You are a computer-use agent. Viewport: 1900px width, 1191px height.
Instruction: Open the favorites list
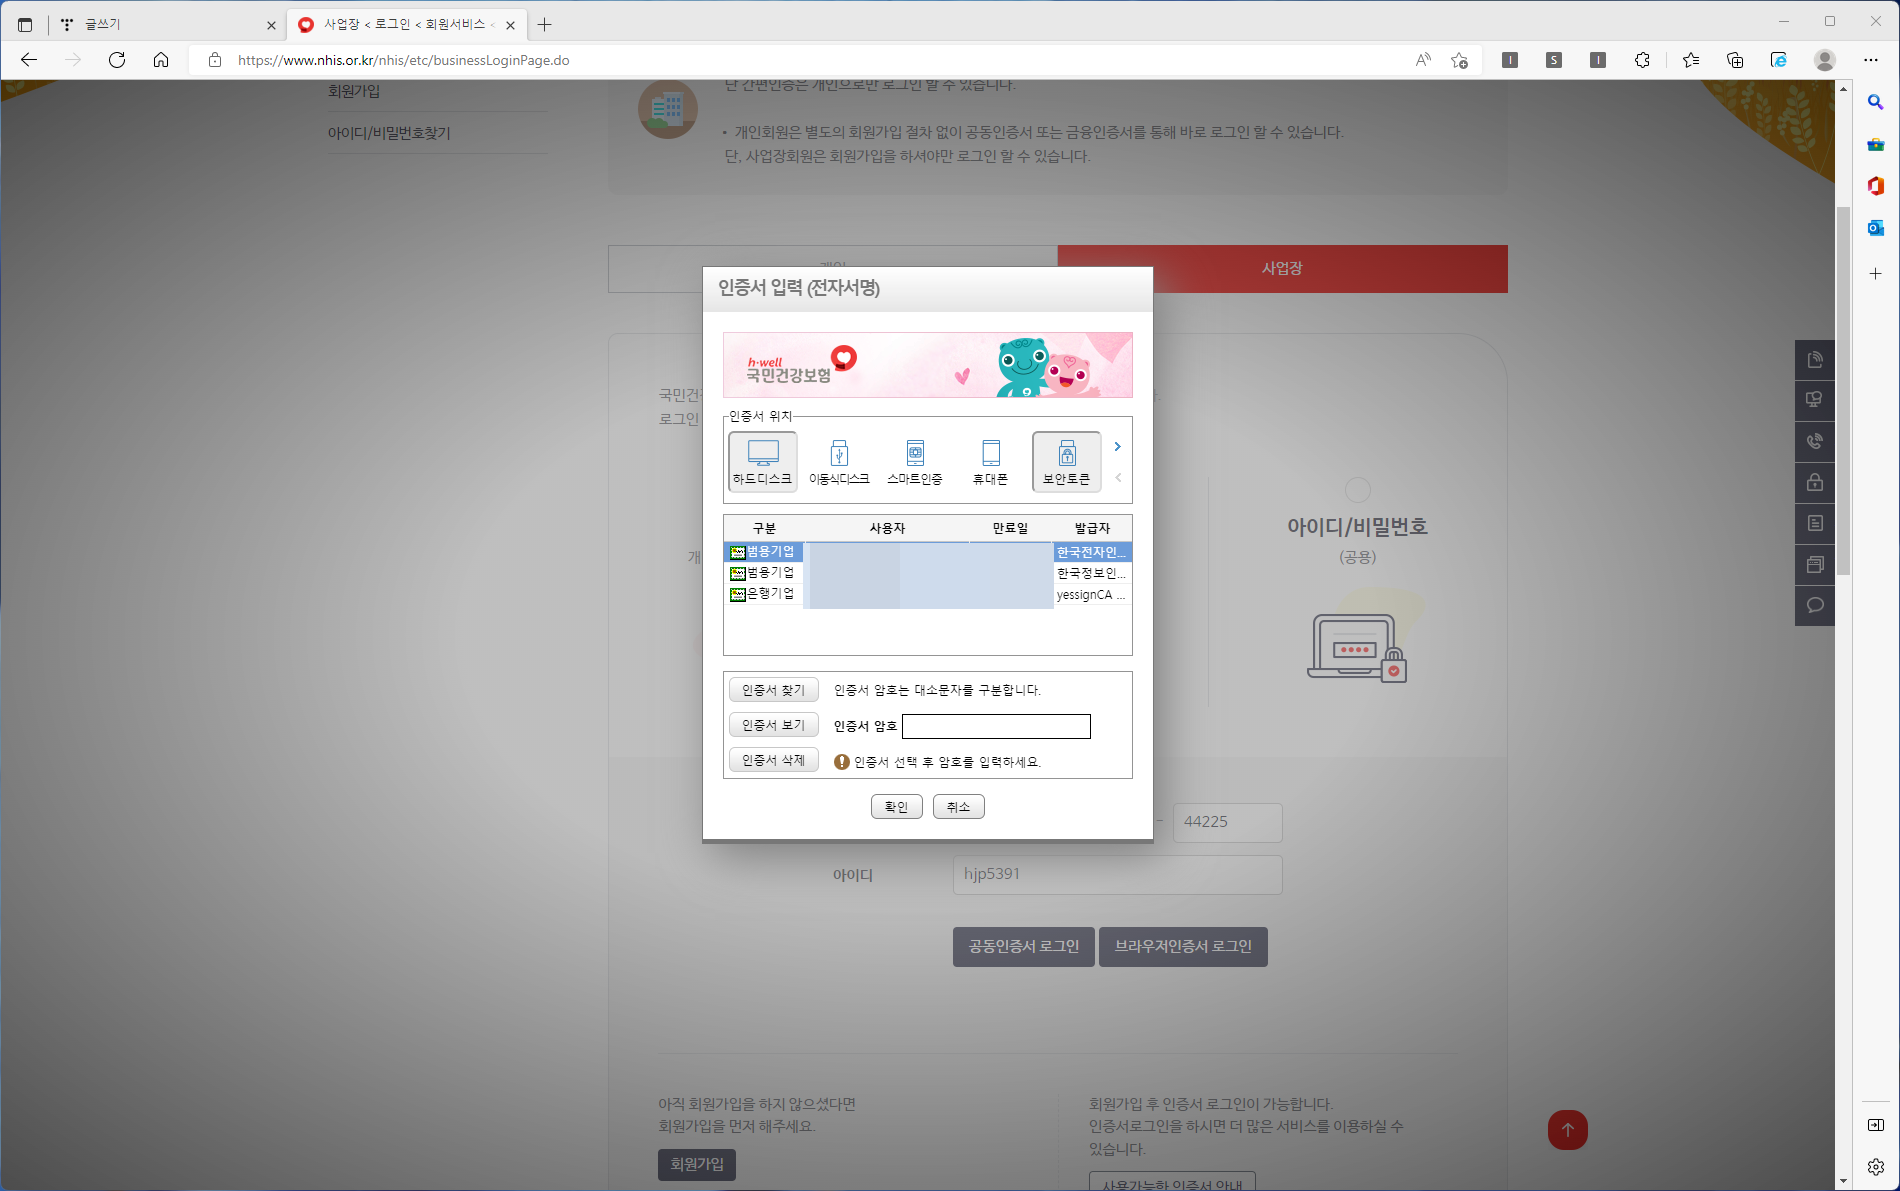[1691, 60]
